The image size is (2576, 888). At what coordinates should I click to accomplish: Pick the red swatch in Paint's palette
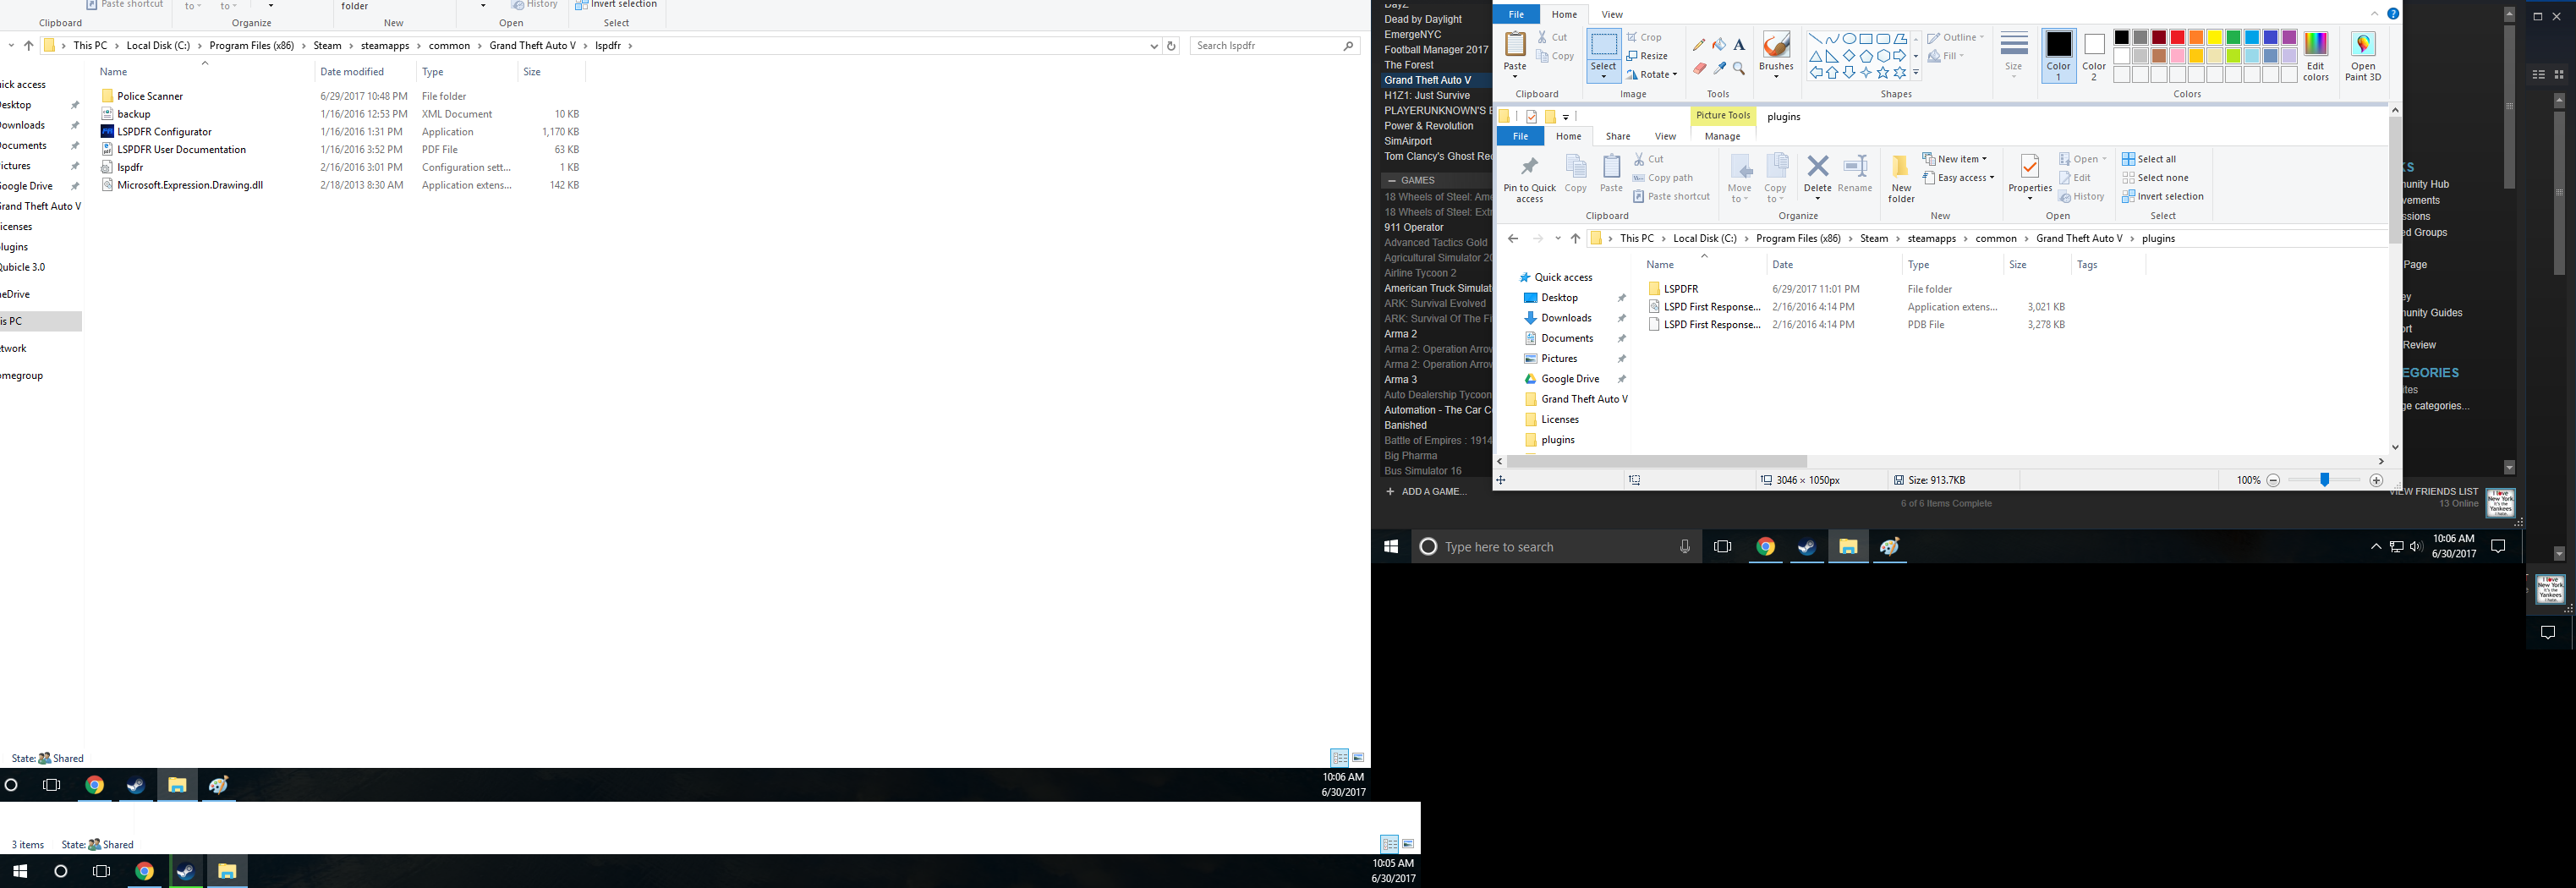2177,38
